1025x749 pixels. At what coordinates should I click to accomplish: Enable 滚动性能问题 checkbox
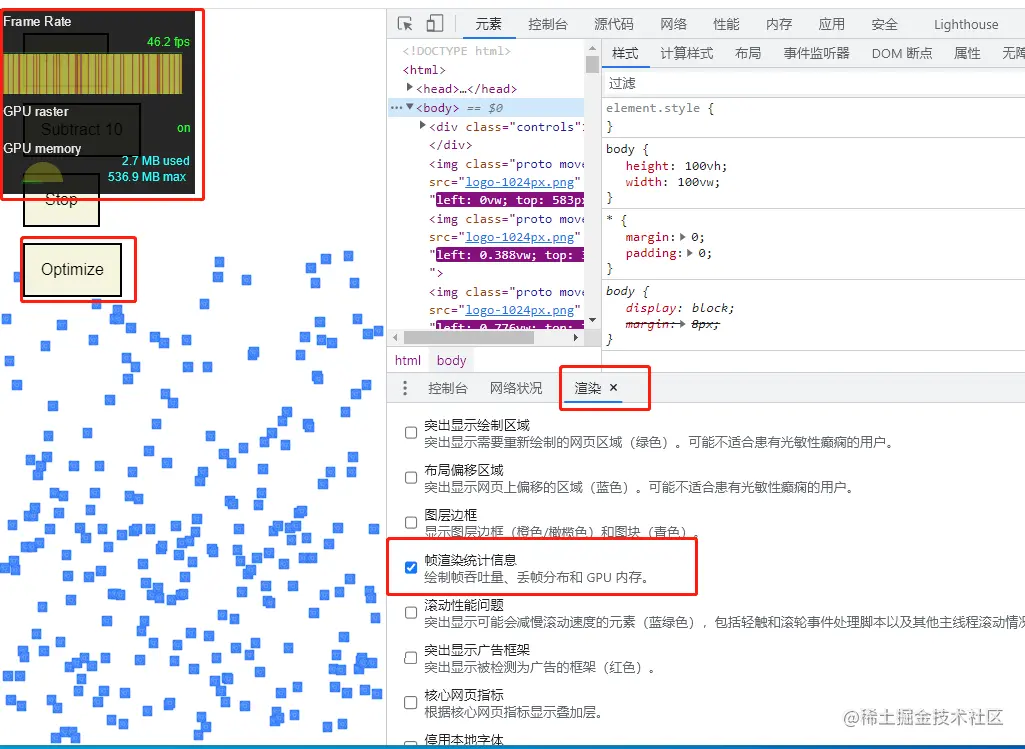coord(411,612)
